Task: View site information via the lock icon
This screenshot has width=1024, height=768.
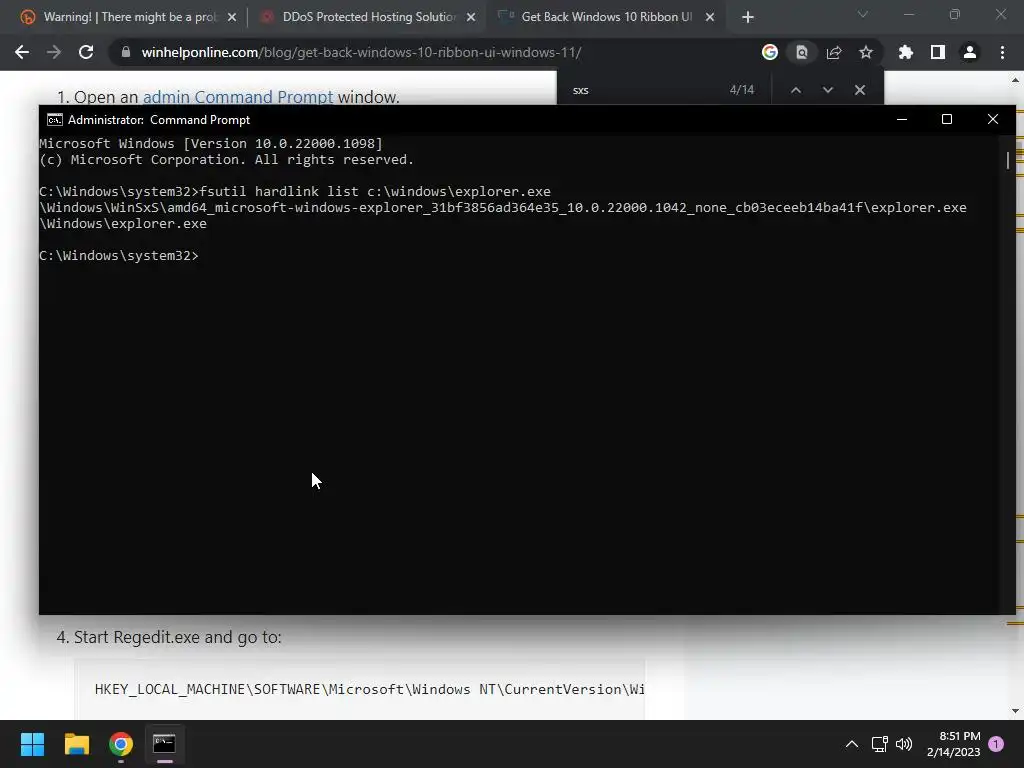Action: click(x=126, y=52)
